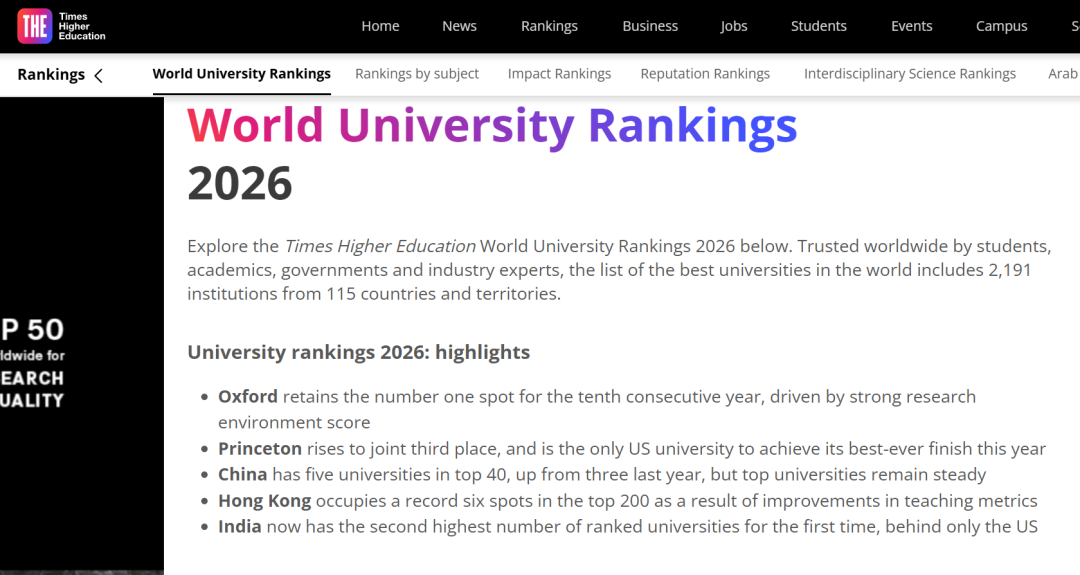Click the Times Higher Education logo
The width and height of the screenshot is (1080, 575).
click(x=61, y=26)
